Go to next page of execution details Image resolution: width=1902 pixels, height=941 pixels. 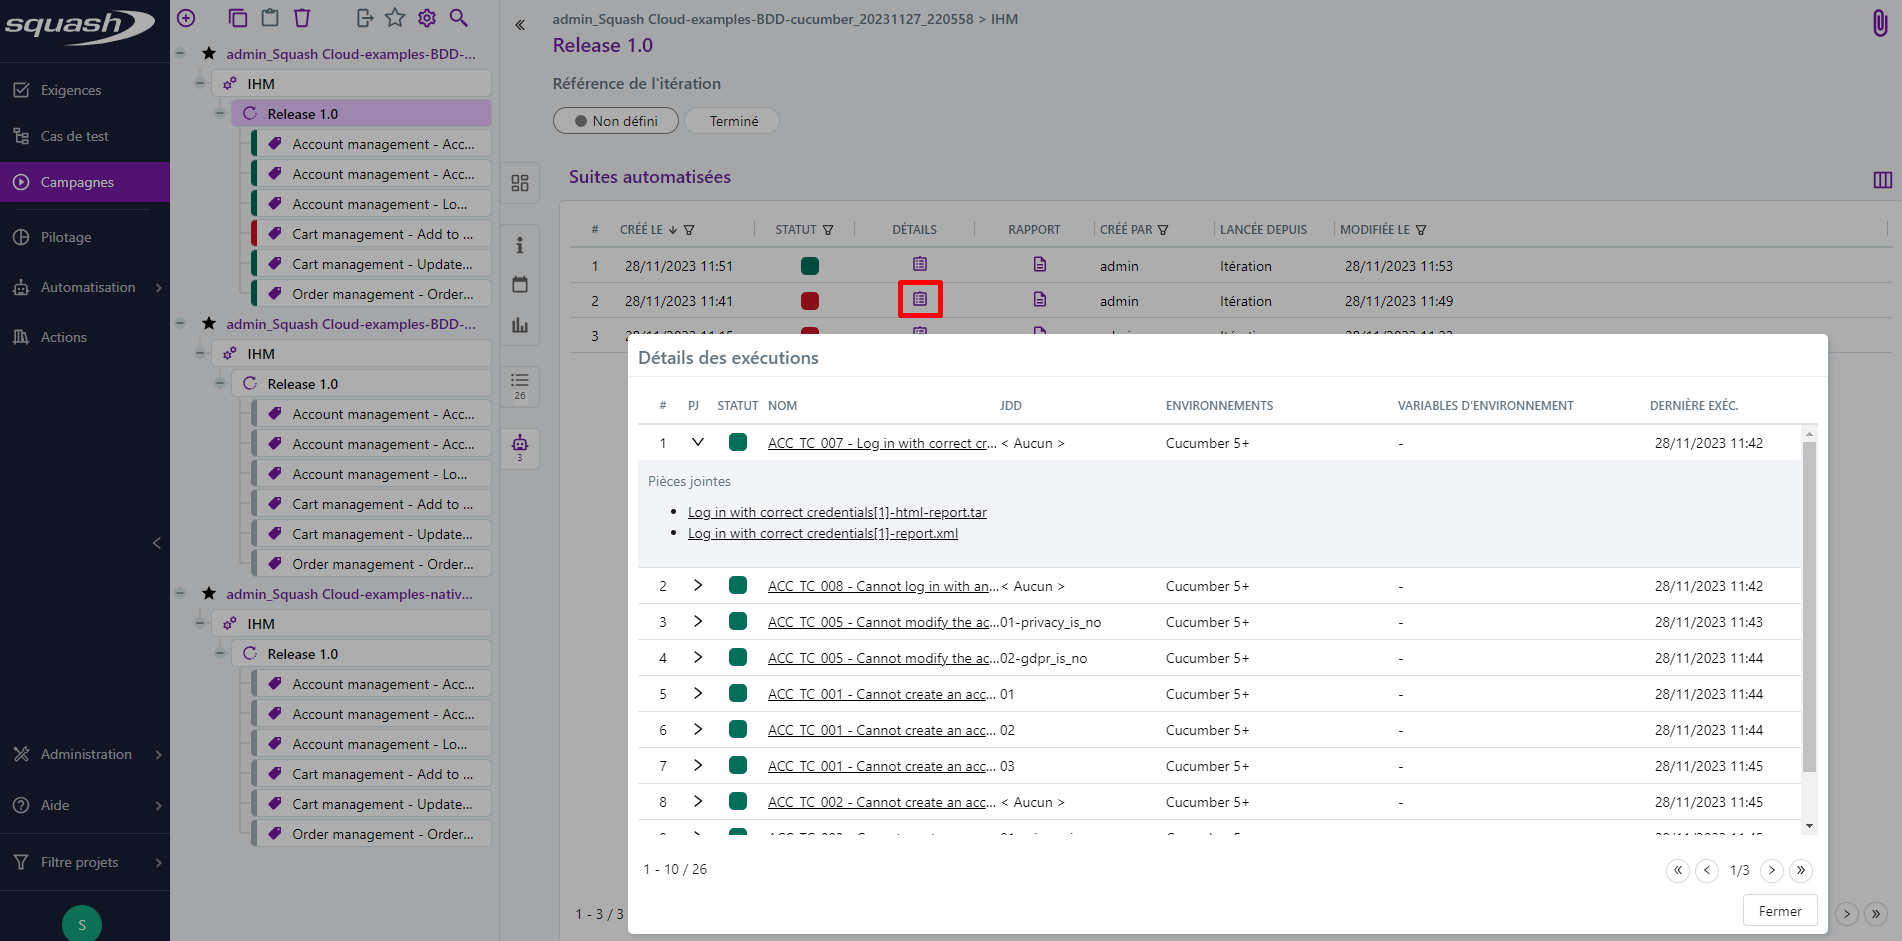1771,870
